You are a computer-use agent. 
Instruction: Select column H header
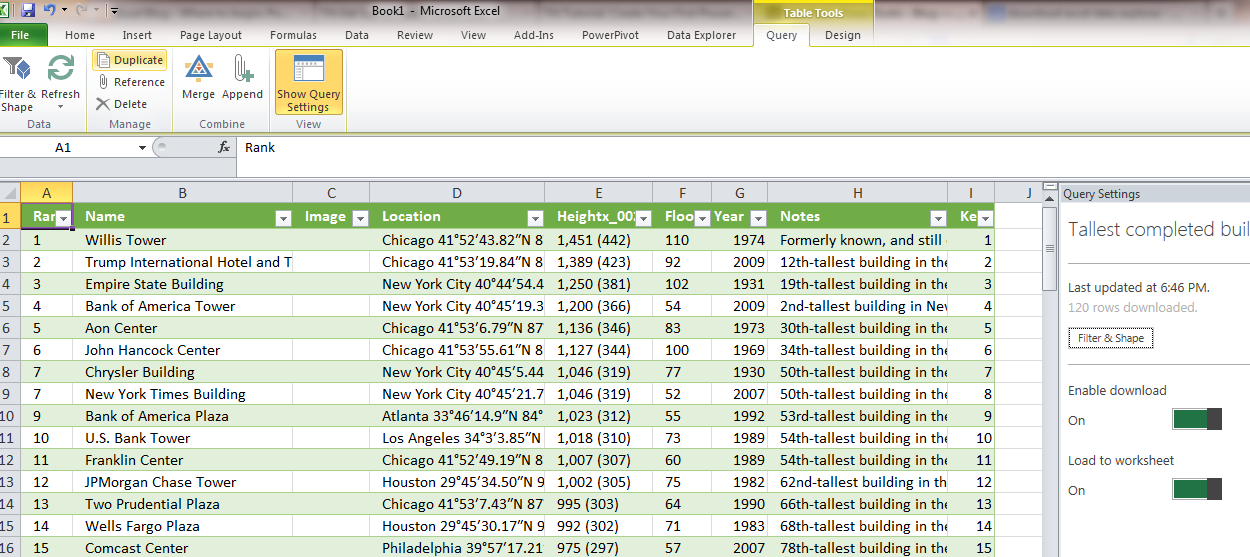pos(858,192)
